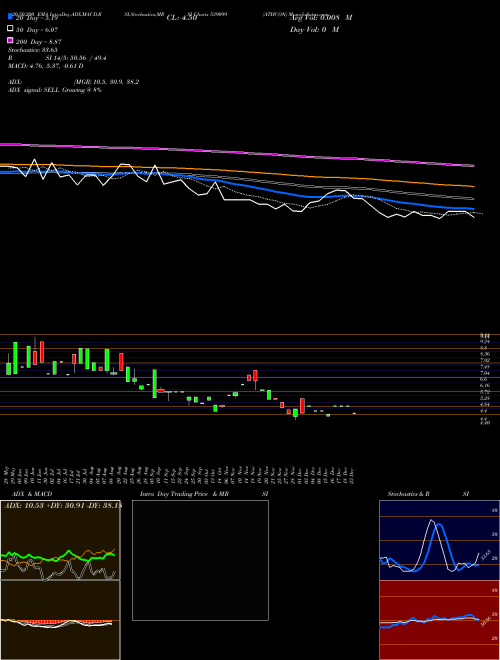Click the ADX lines sub-chart
The image size is (500, 660).
[x=60, y=540]
